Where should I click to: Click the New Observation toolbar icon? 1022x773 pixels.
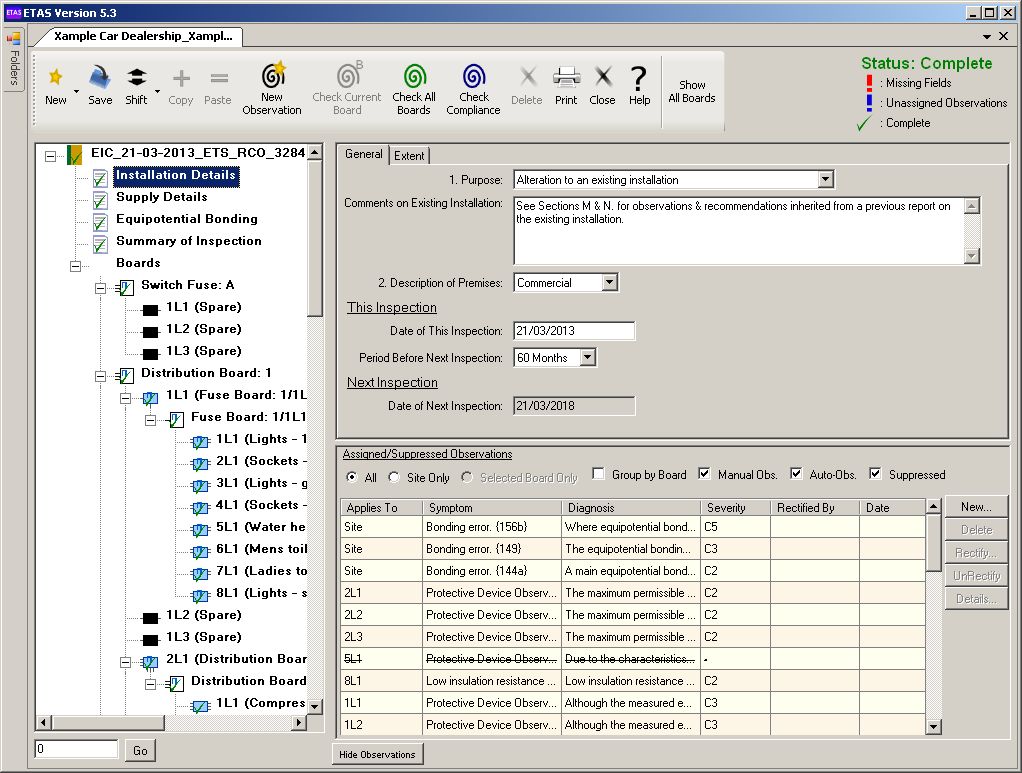pos(273,76)
